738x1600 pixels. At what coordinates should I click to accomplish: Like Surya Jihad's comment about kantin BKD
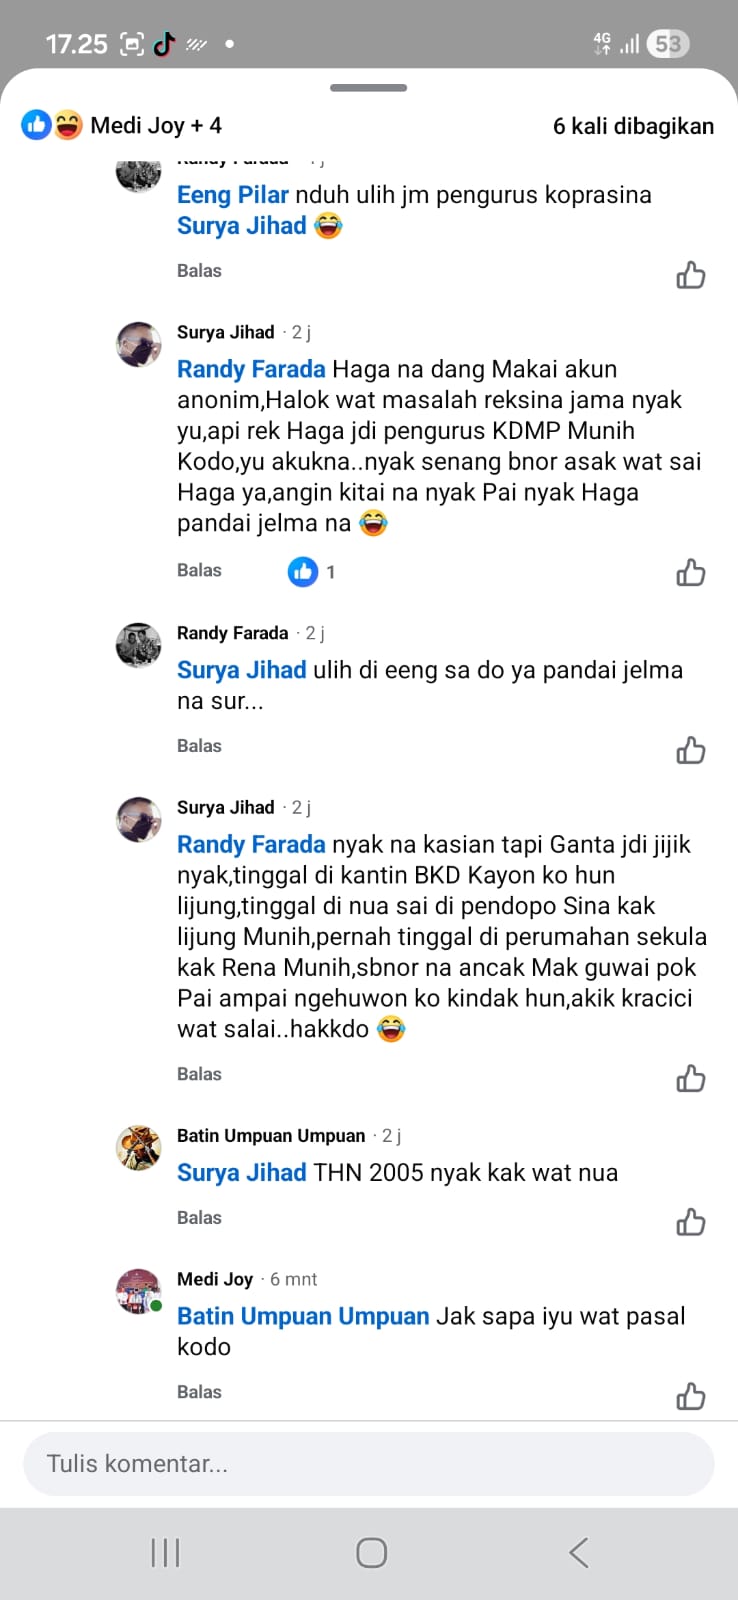point(690,1078)
